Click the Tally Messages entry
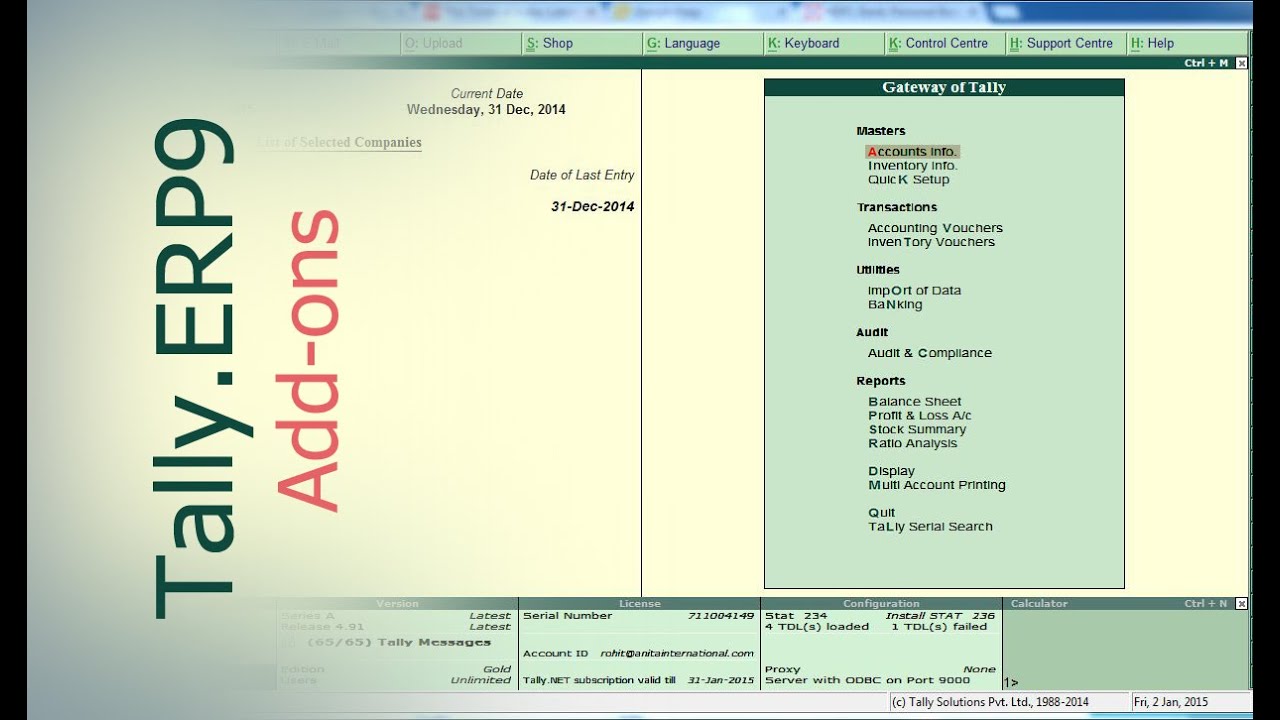Image resolution: width=1280 pixels, height=720 pixels. (x=399, y=642)
